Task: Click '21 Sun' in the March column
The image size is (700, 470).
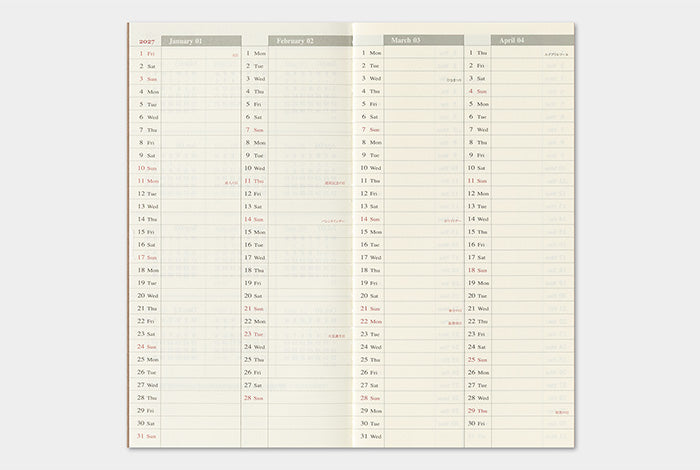Action: (x=371, y=308)
